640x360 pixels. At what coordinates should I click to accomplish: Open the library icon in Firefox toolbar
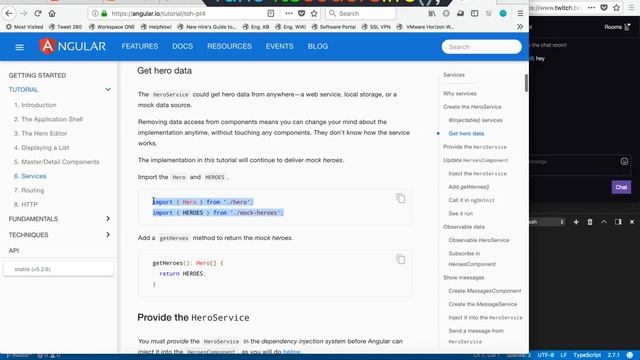point(432,13)
